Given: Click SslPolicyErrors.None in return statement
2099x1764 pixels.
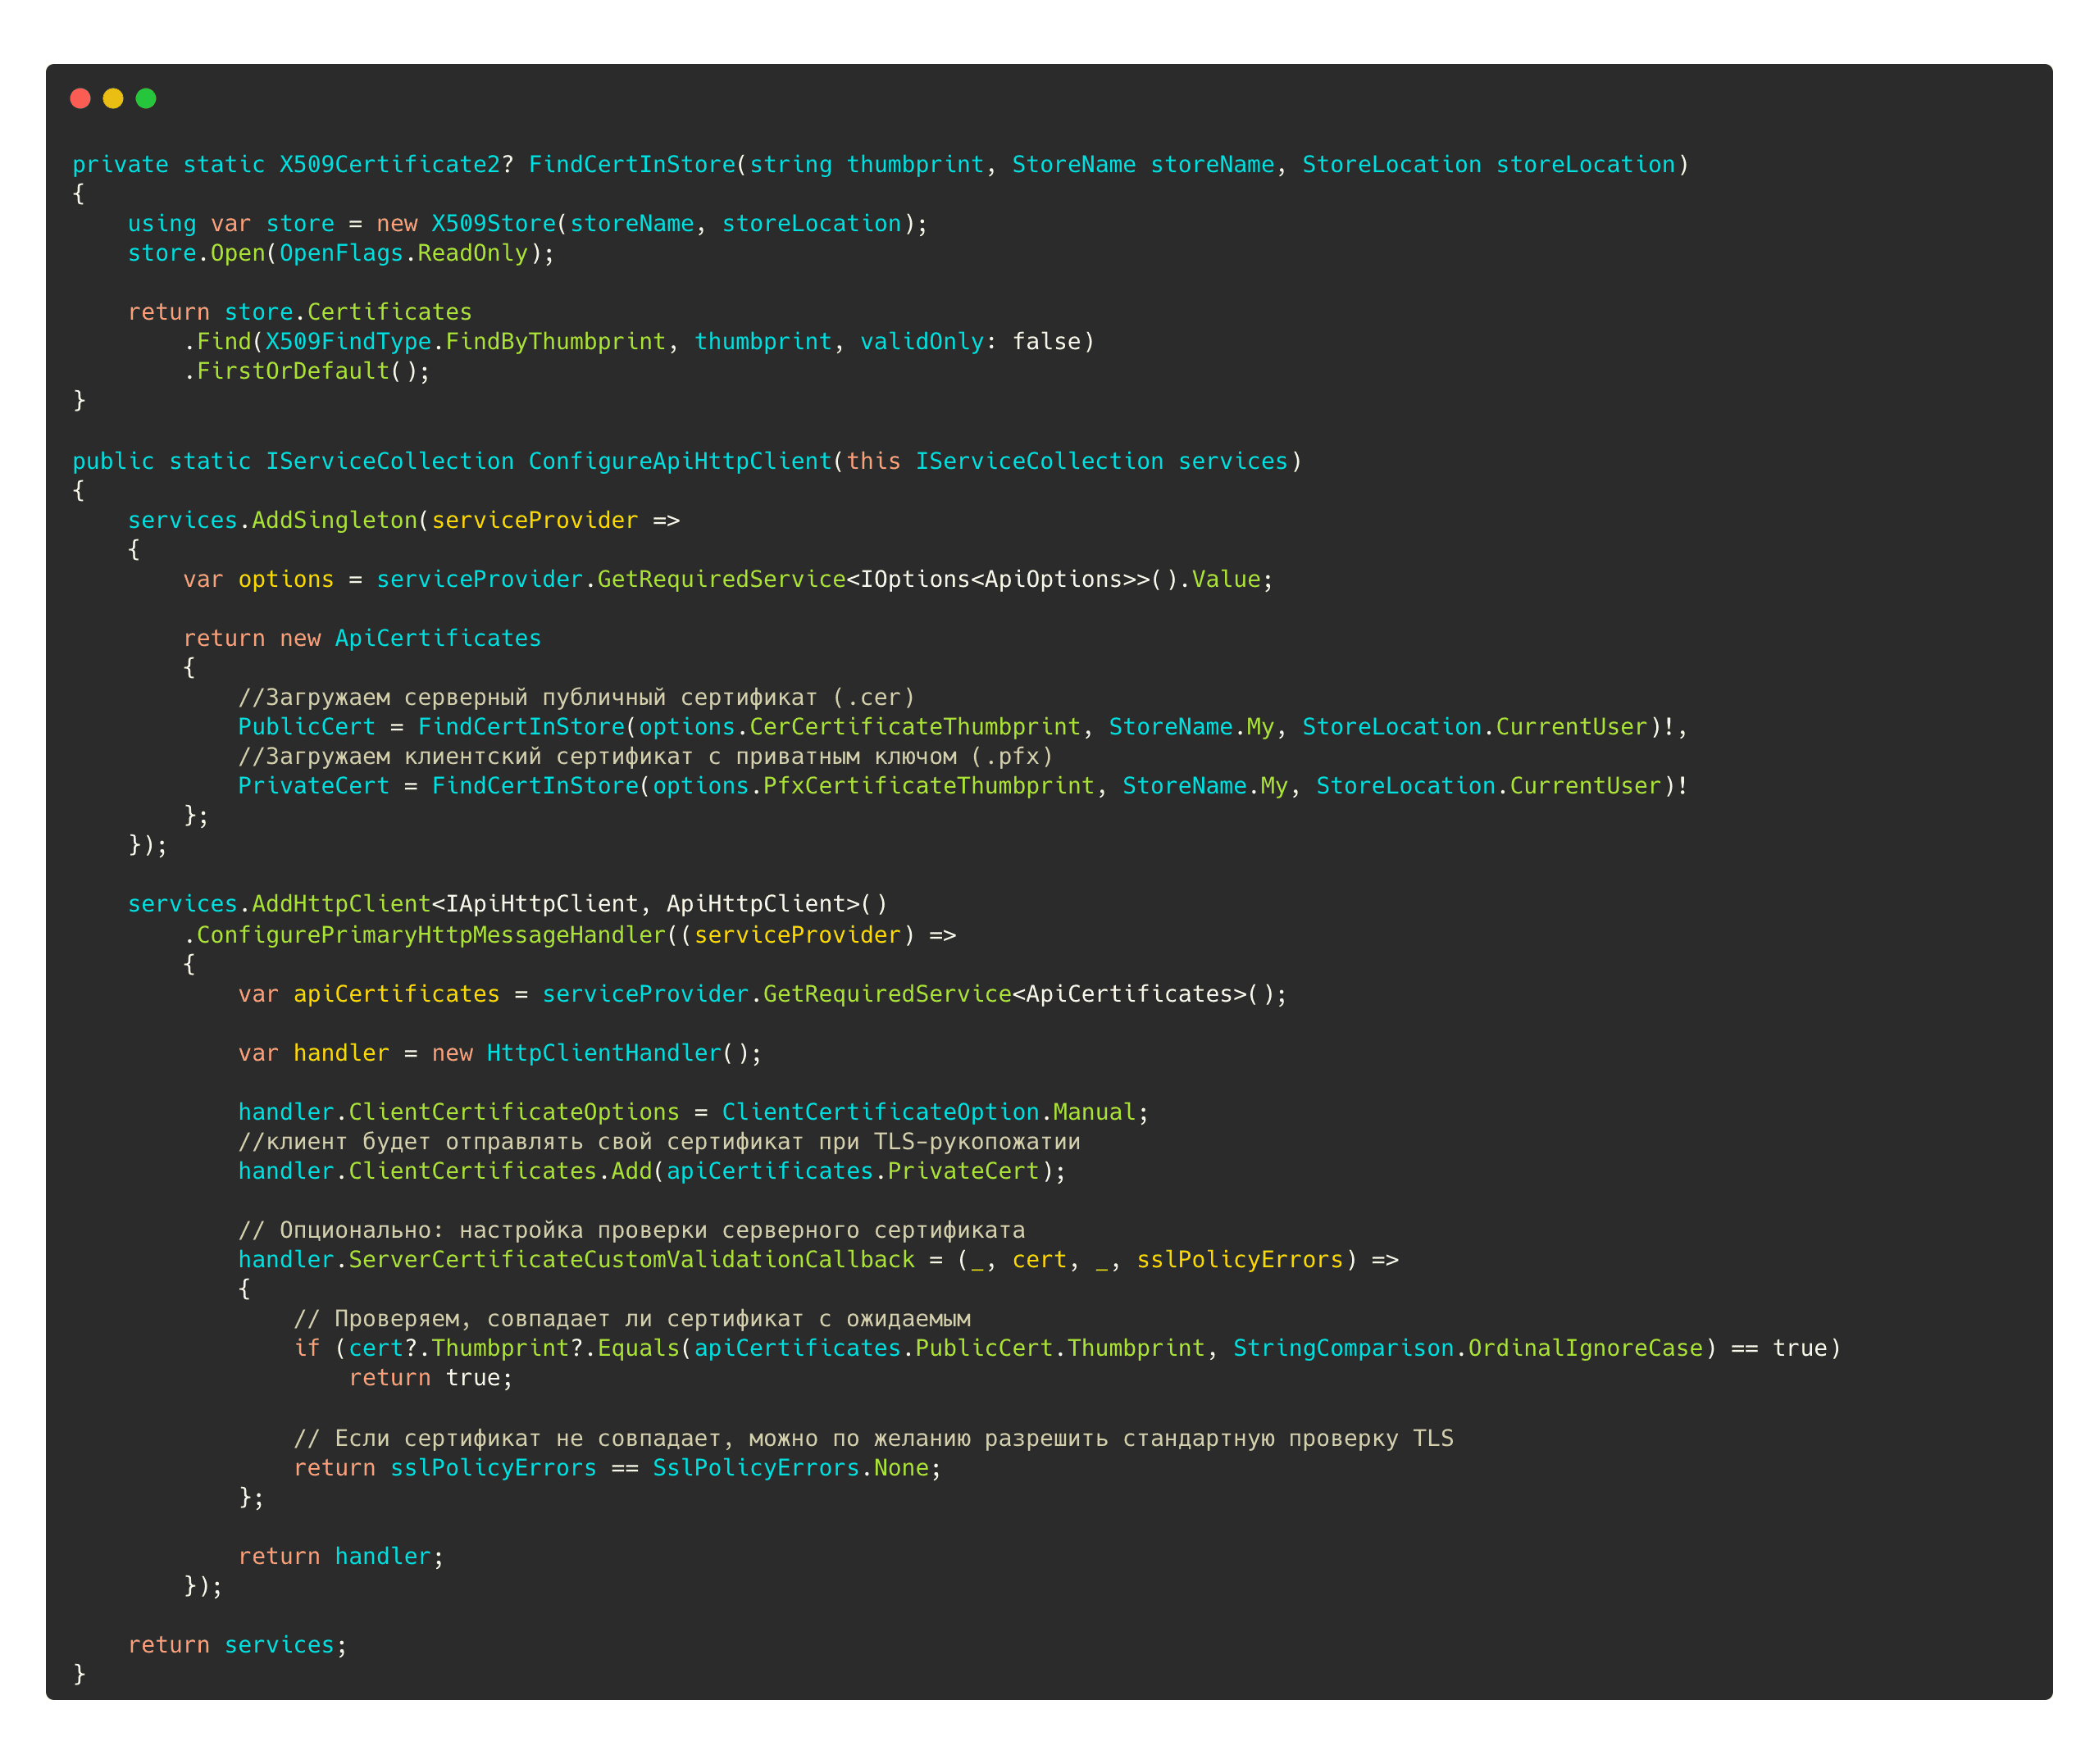Looking at the screenshot, I should [790, 1468].
